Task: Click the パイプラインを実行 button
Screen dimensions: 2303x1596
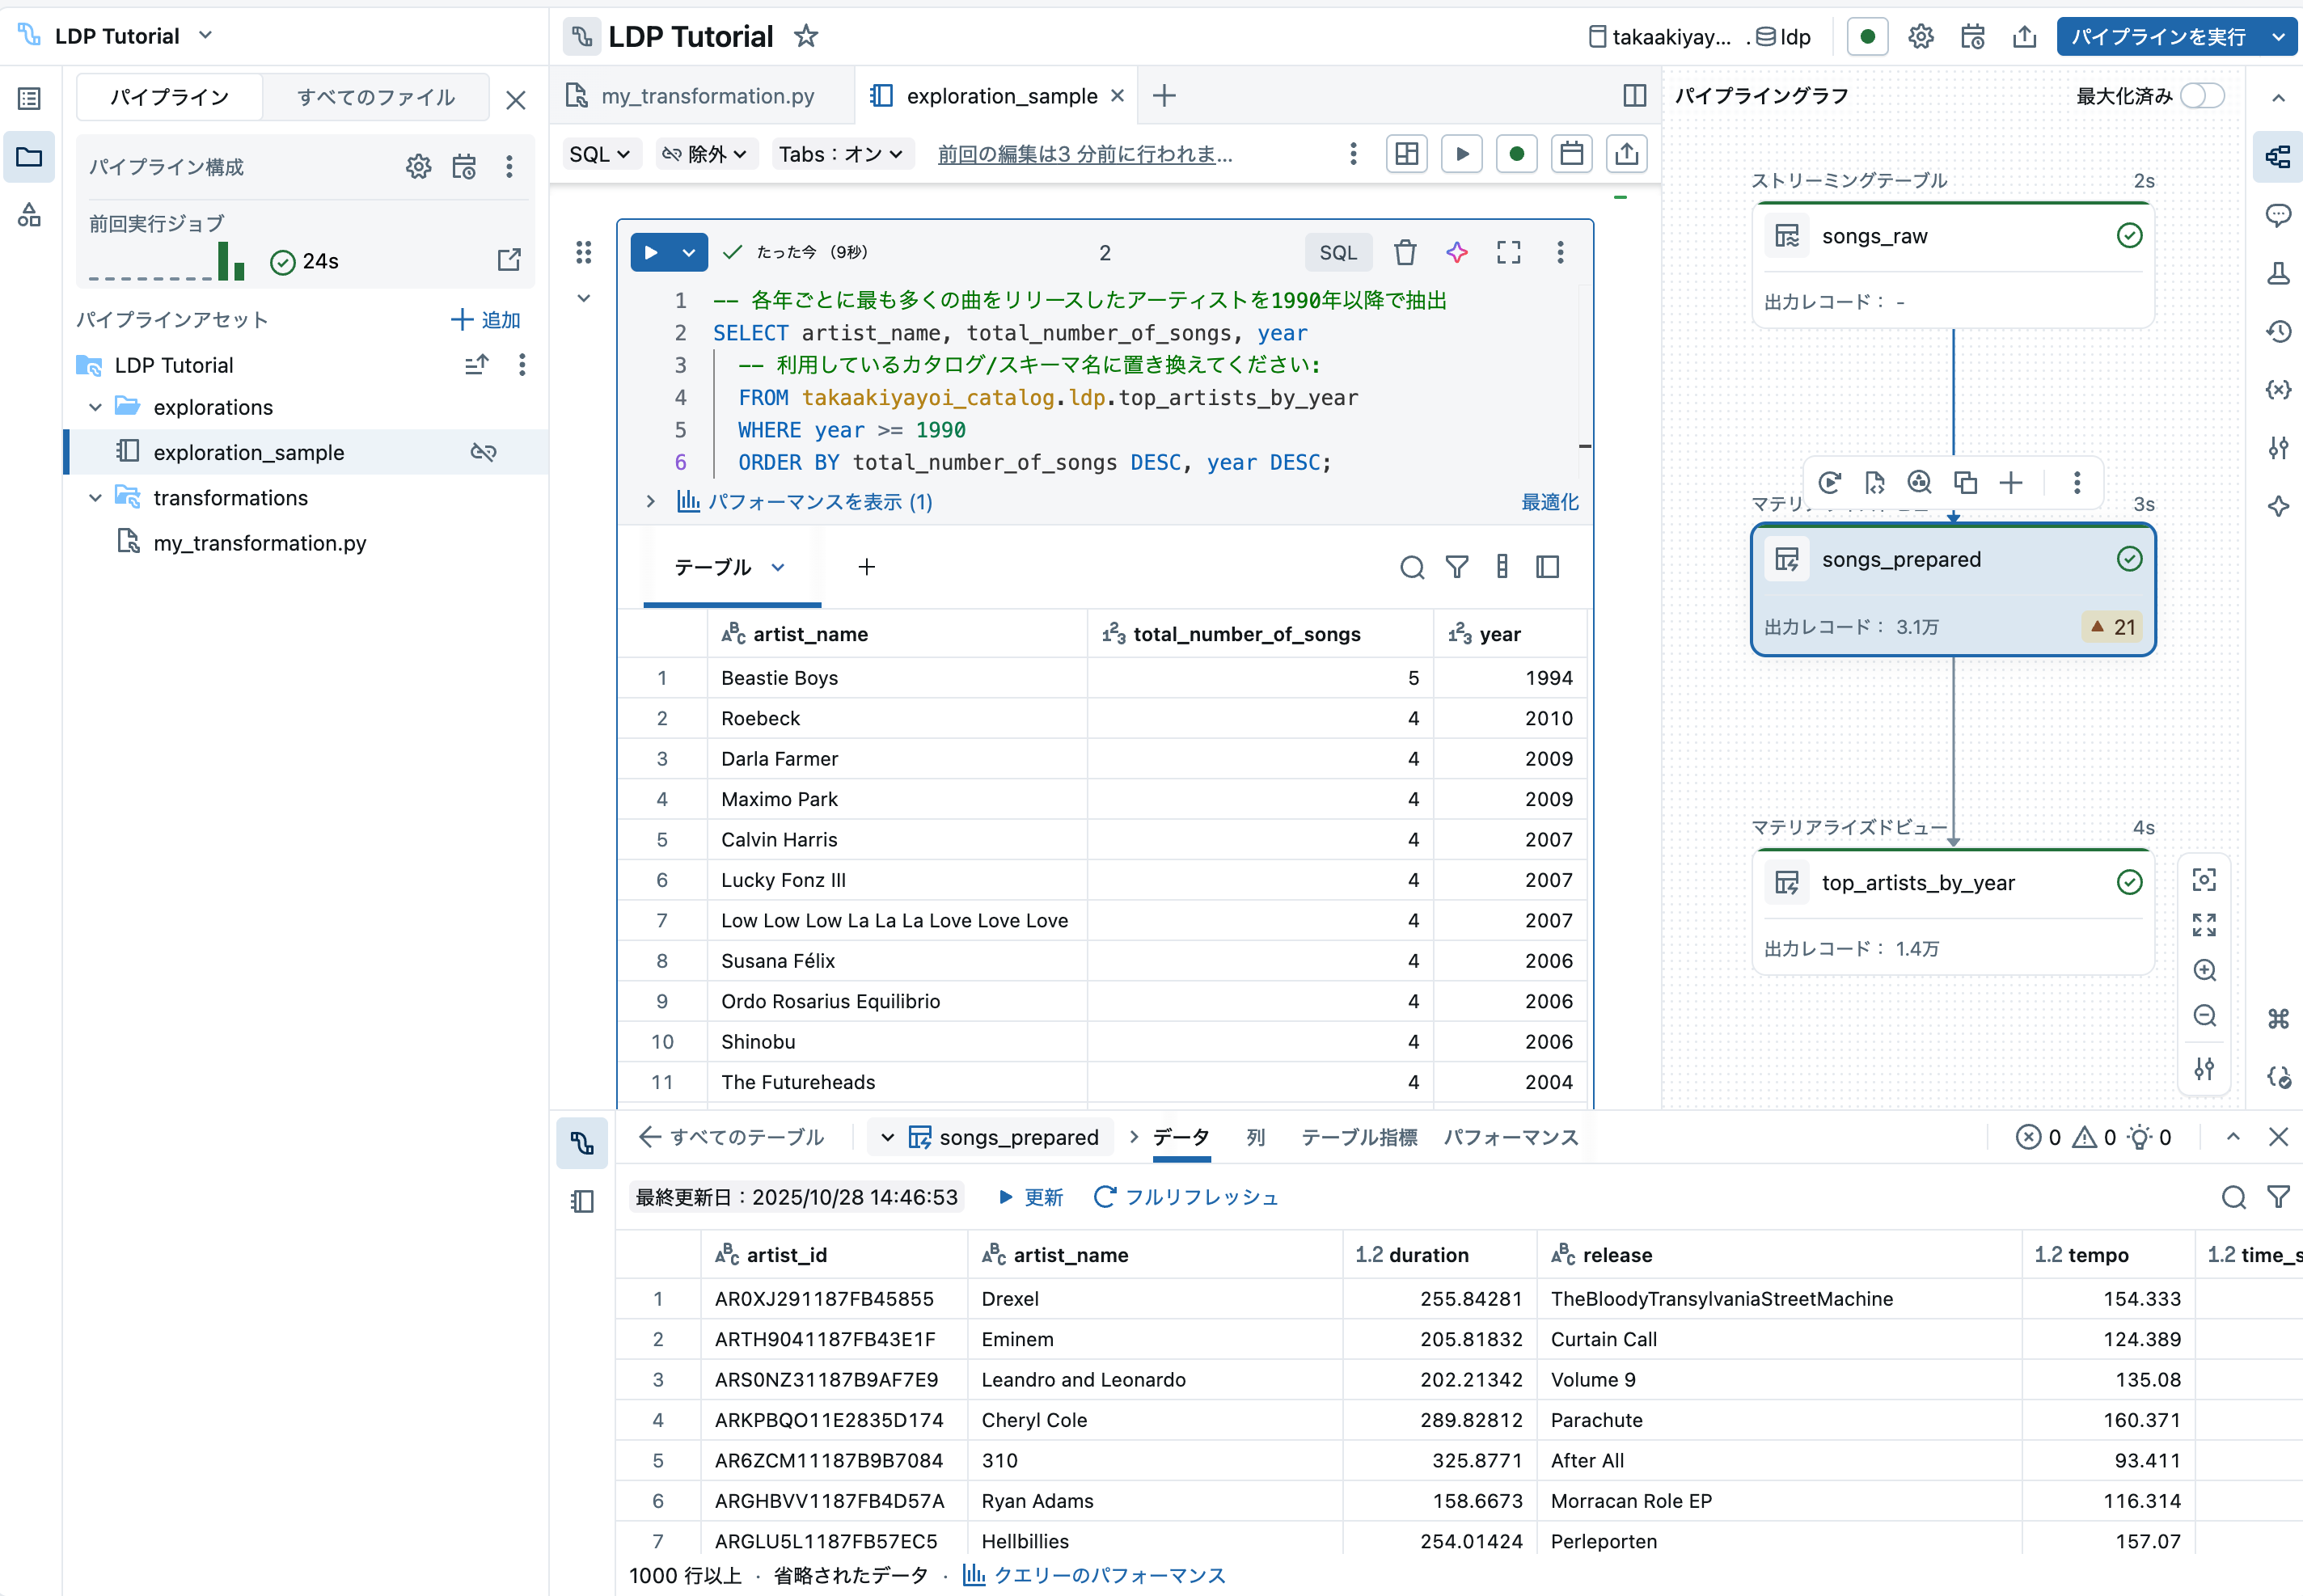Action: tap(2157, 37)
